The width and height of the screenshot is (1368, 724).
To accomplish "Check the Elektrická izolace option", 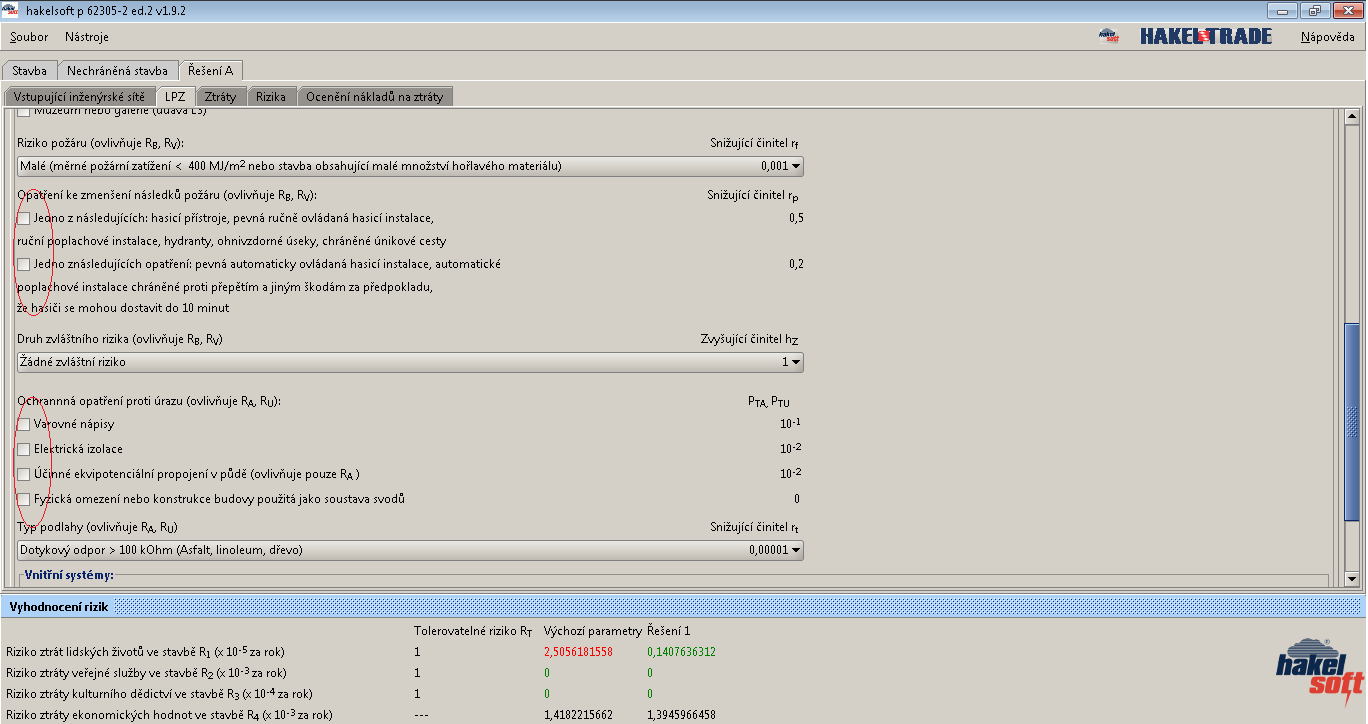I will tap(24, 449).
